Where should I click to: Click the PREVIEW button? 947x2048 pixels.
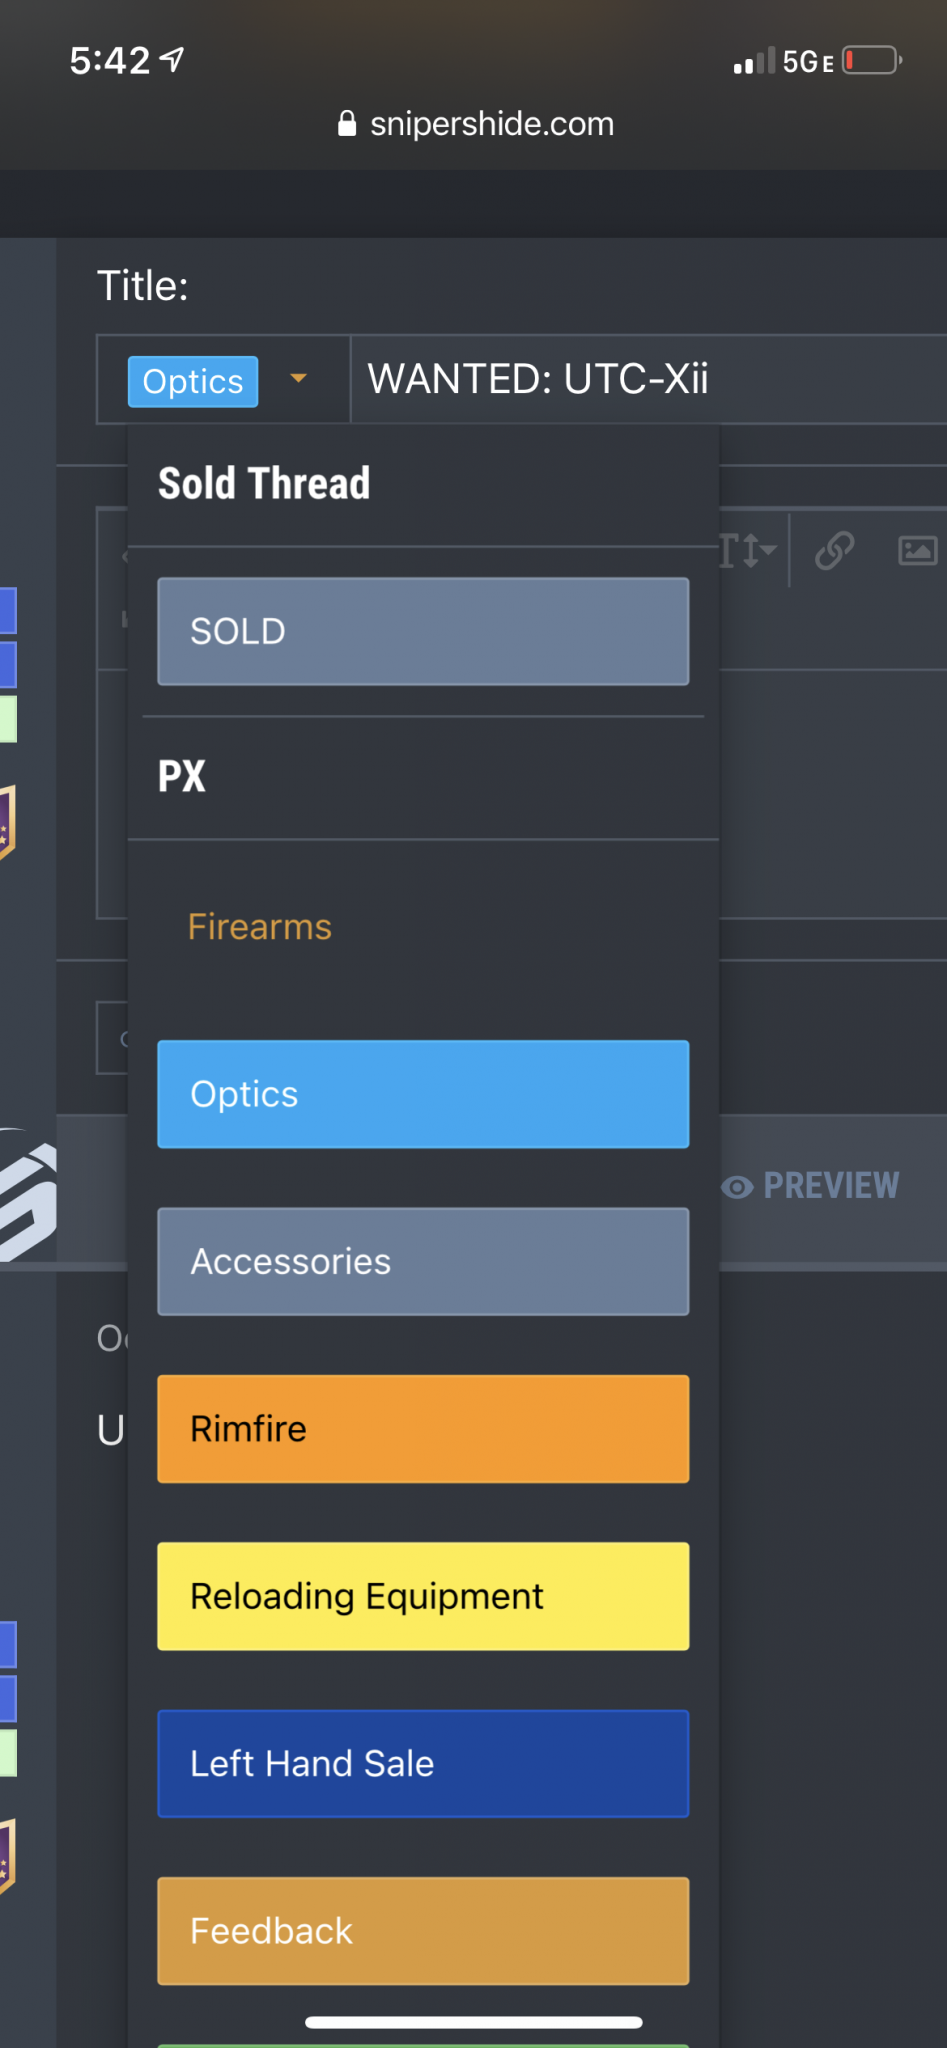tap(811, 1187)
